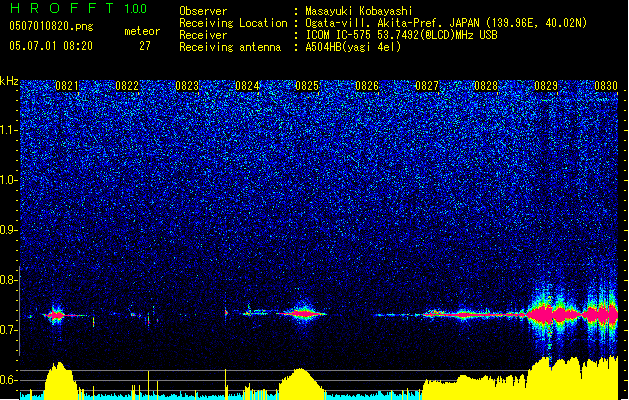Viewport: 629px width, 400px height.
Task: Click the Observer field label
Action: tap(203, 11)
